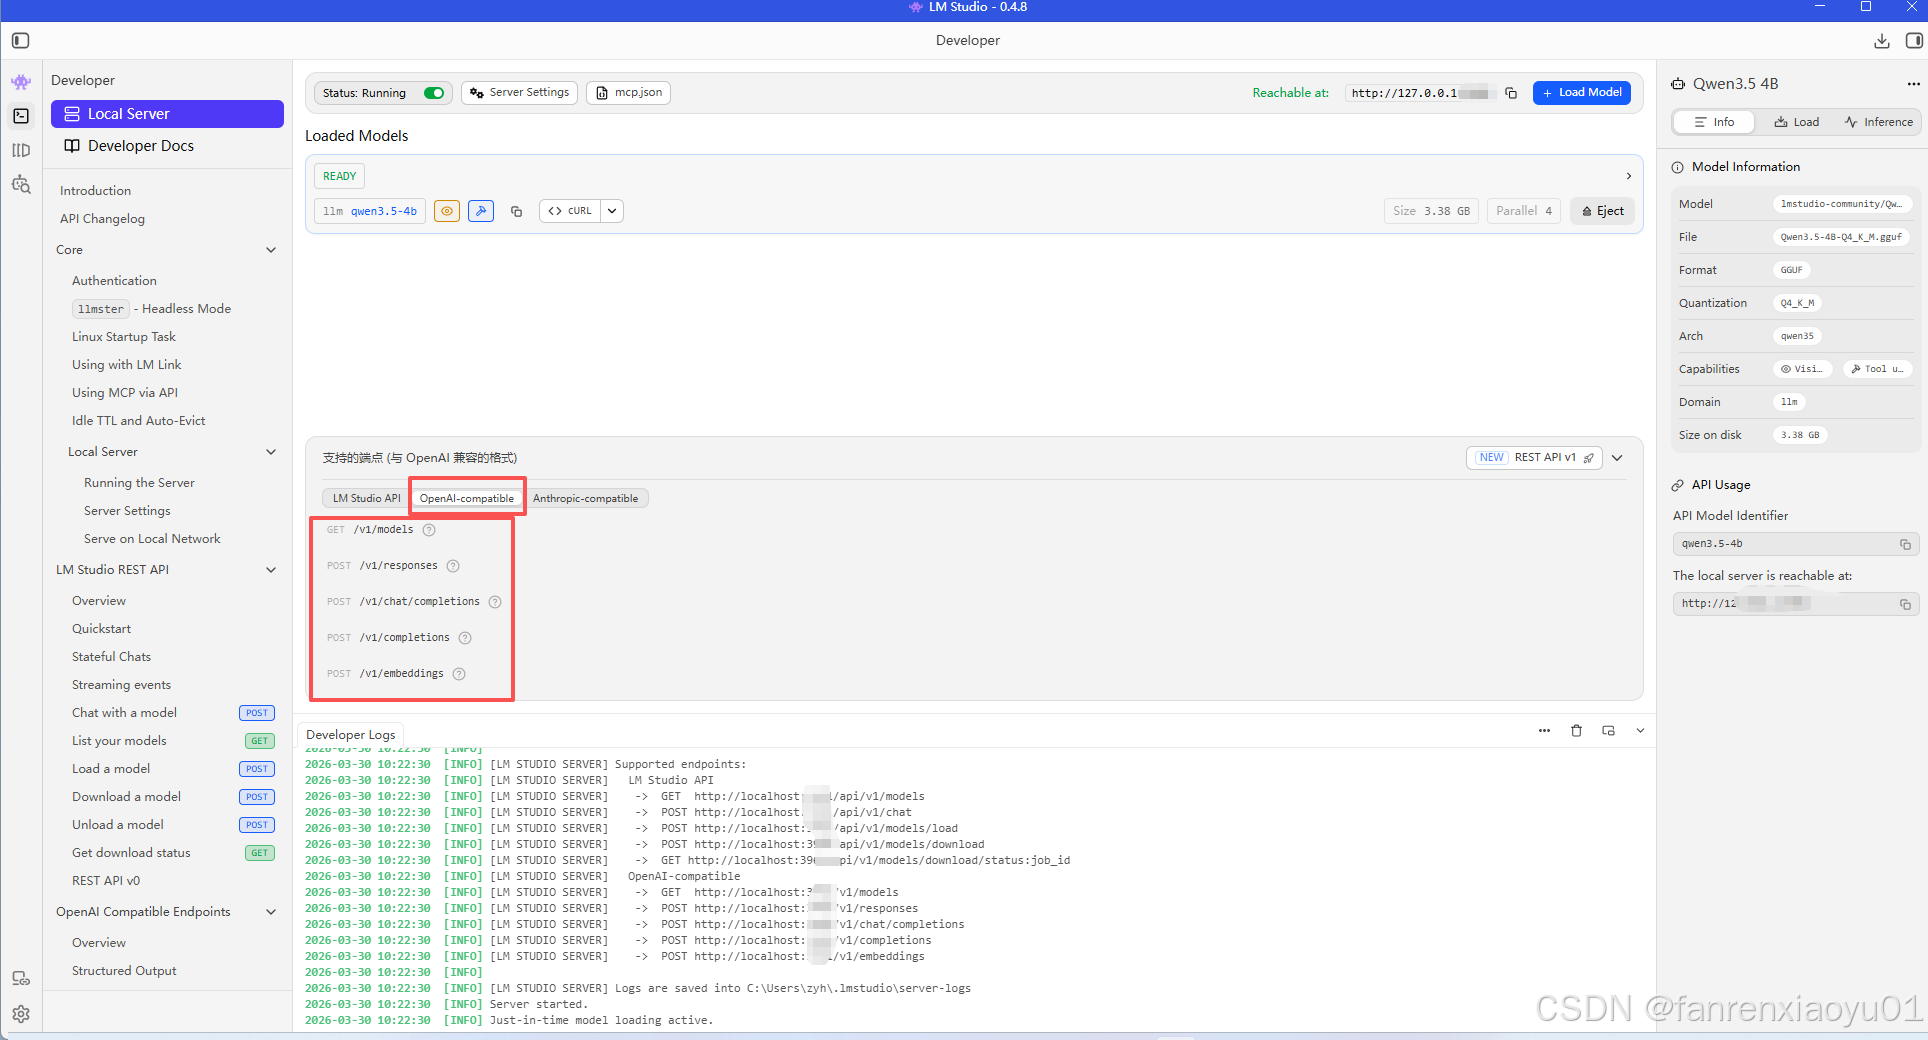Click the Load Model button
Viewport: 1928px width, 1040px height.
(1582, 93)
